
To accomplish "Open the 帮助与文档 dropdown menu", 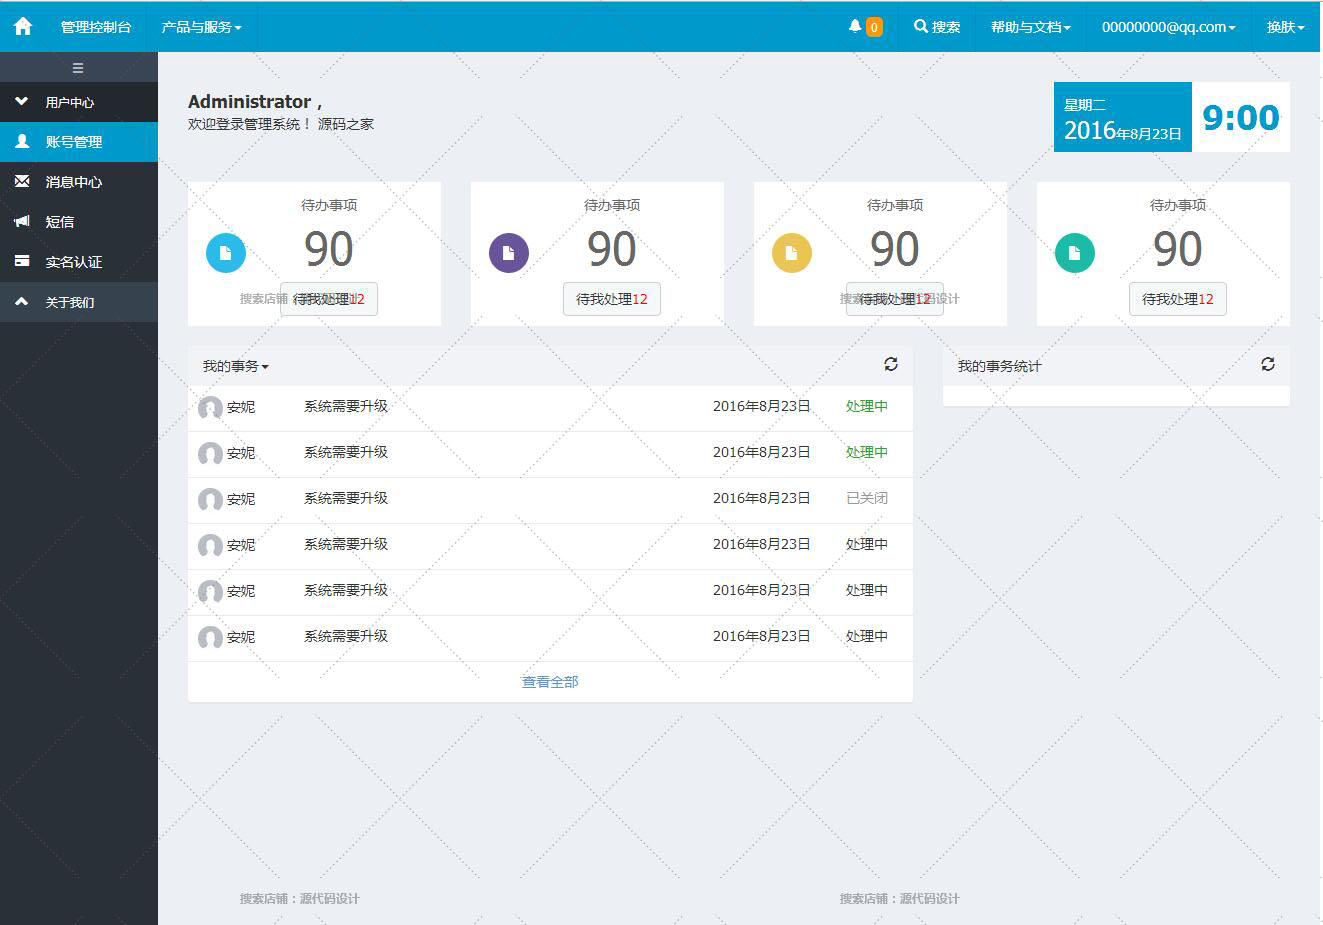I will [x=1030, y=27].
